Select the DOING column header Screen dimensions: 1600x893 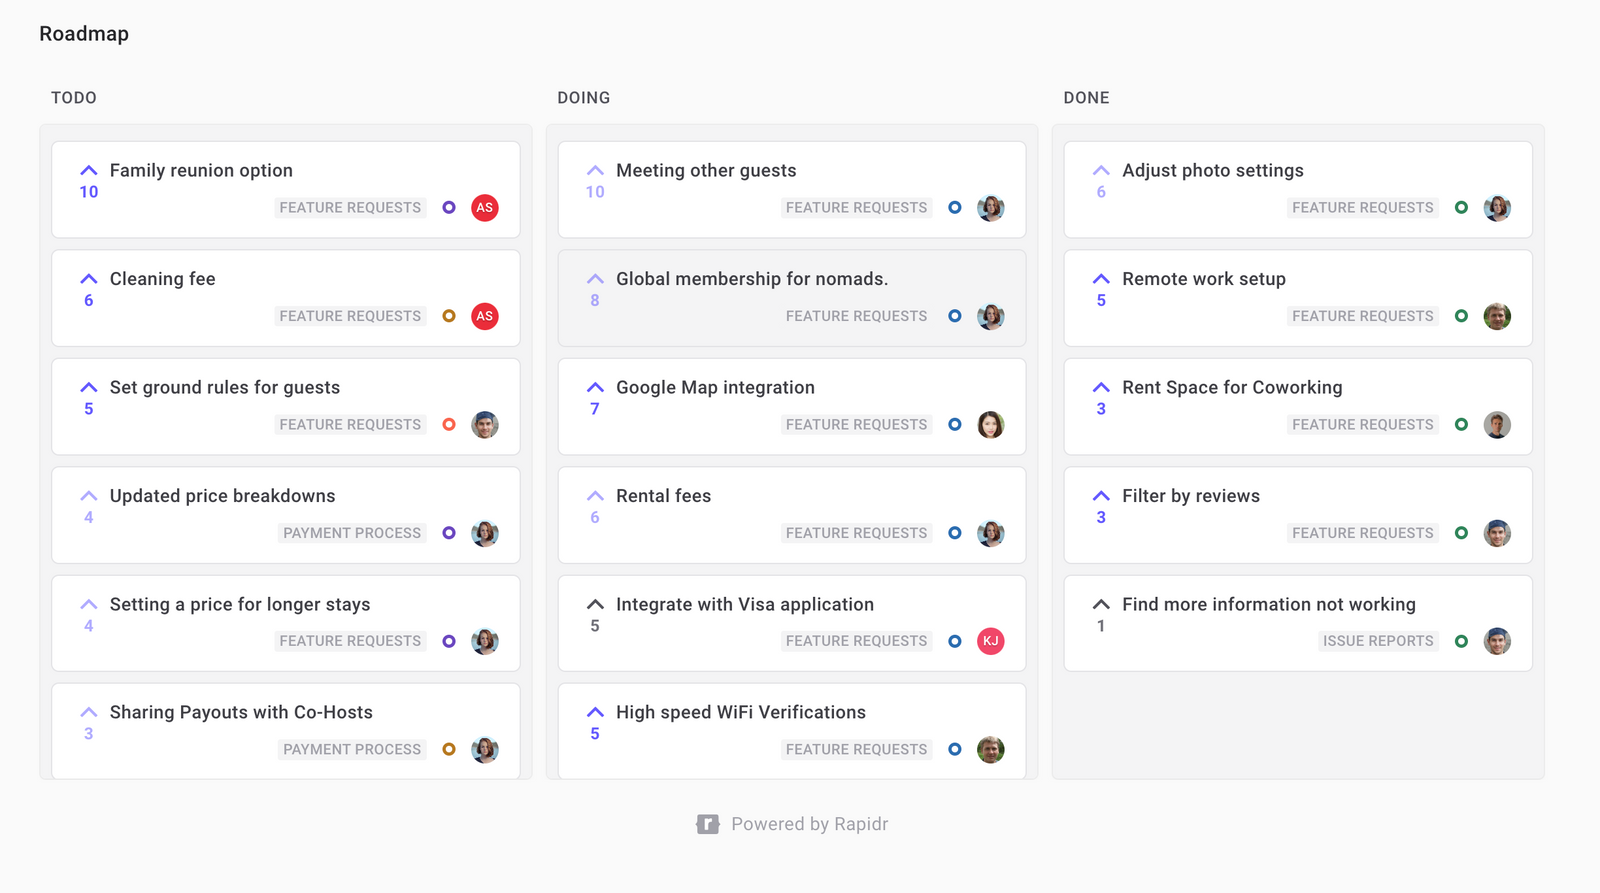(584, 97)
